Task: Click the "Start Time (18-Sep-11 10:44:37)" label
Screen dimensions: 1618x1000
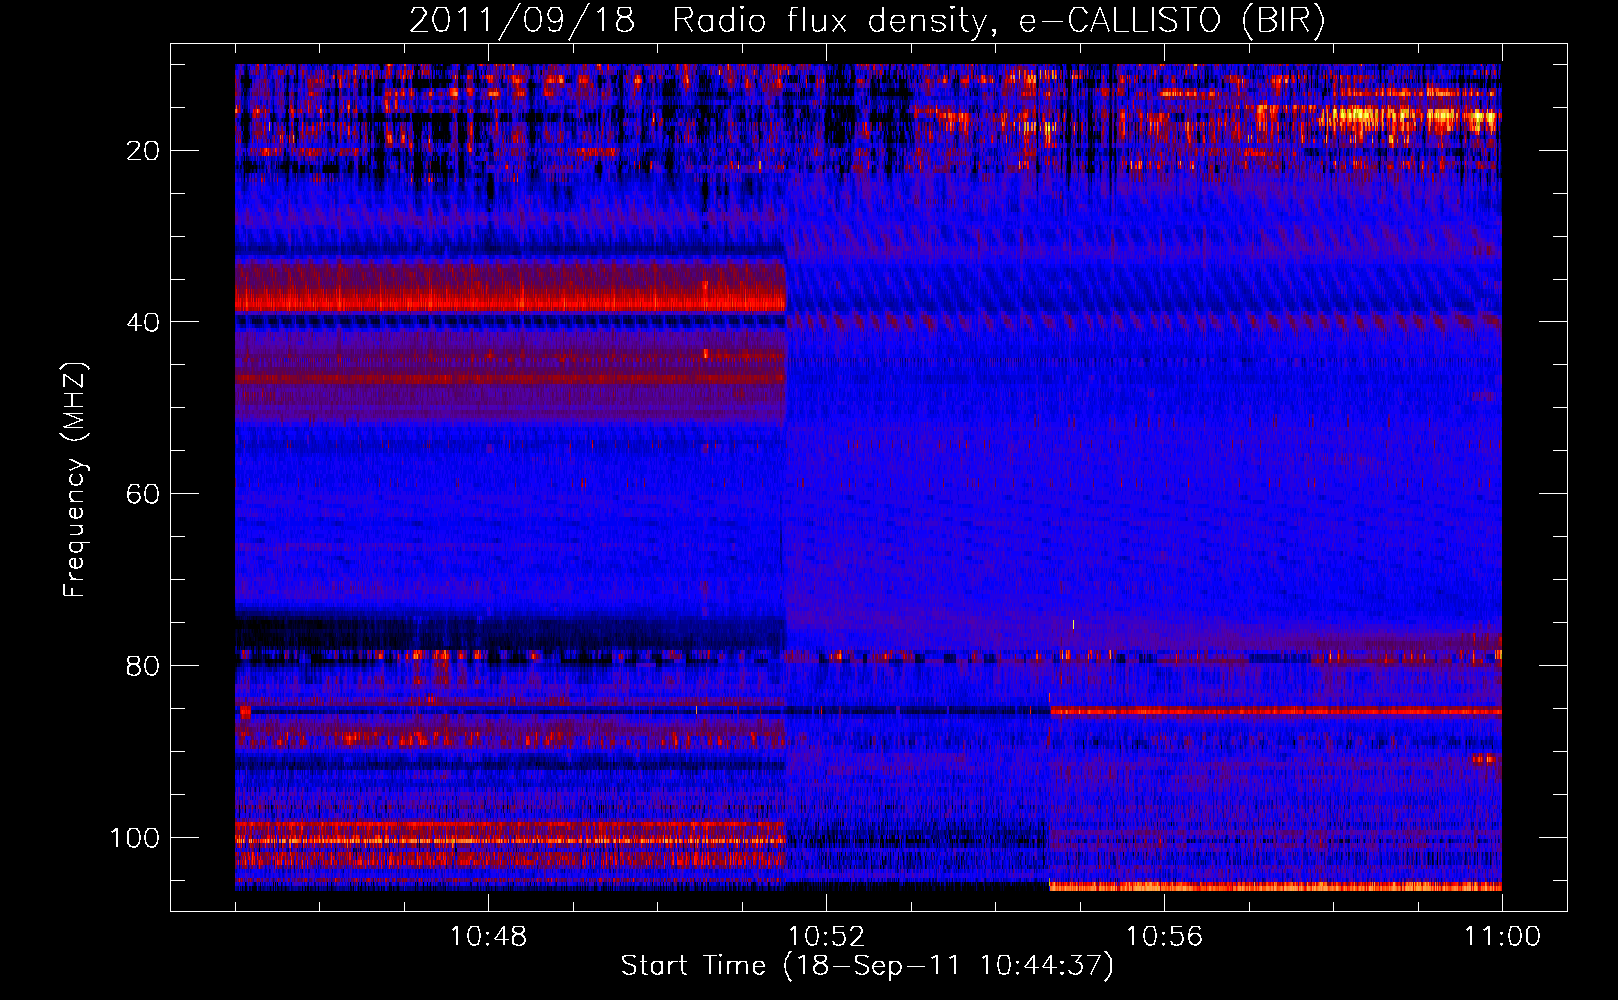Action: click(867, 966)
